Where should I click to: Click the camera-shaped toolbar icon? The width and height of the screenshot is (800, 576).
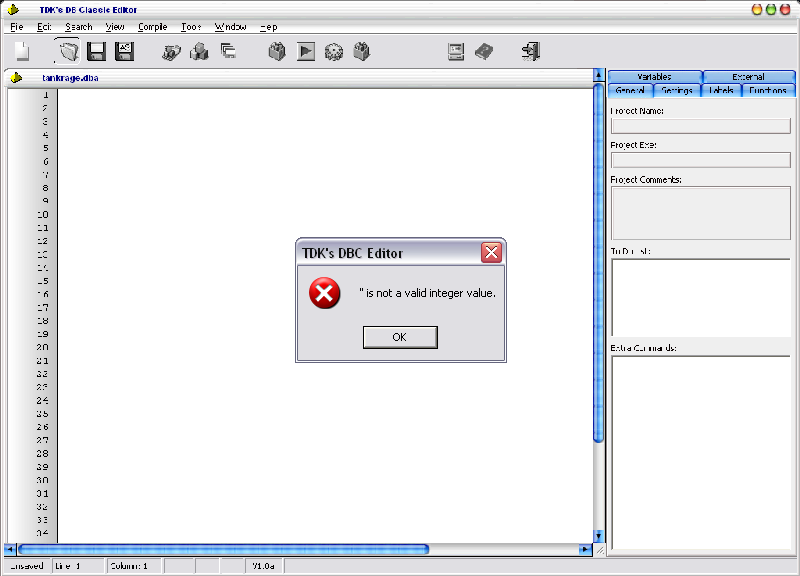171,52
